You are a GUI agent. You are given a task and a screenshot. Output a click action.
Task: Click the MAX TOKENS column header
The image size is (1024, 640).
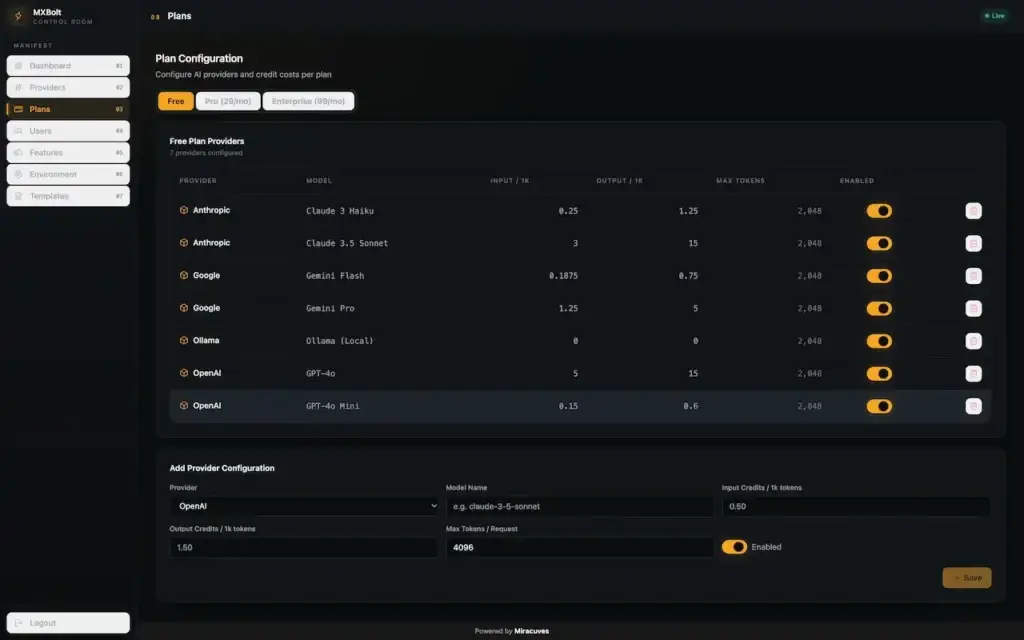740,180
